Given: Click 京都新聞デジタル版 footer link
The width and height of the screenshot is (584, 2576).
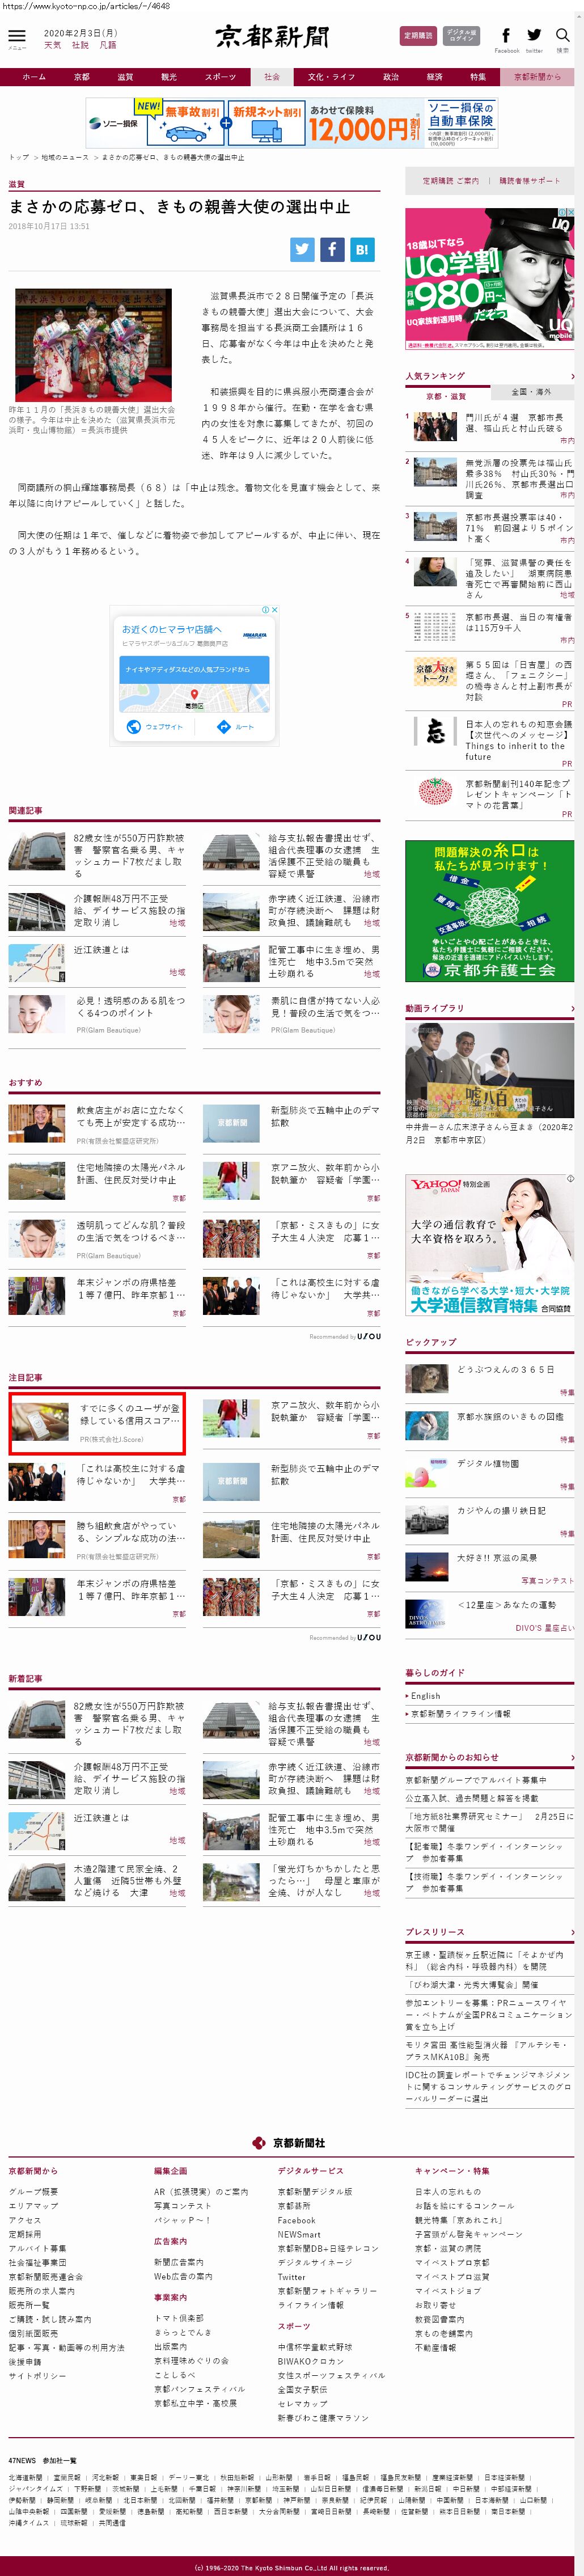Looking at the screenshot, I should click(315, 2191).
